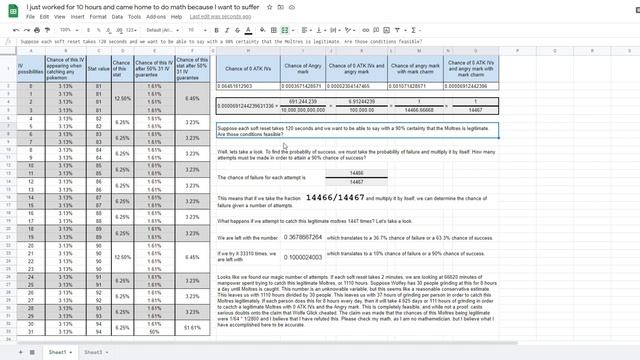Increase decimal places button

pyautogui.click(x=119, y=30)
